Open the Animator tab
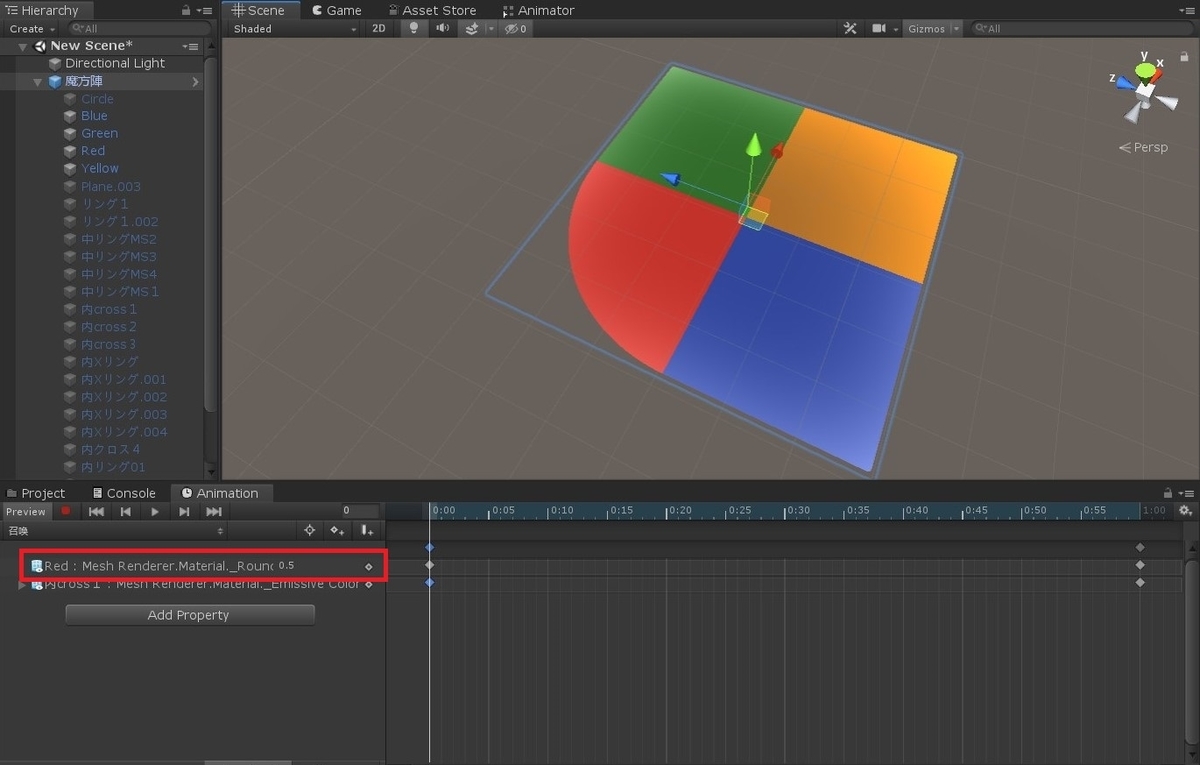The height and width of the screenshot is (765, 1200). click(539, 10)
